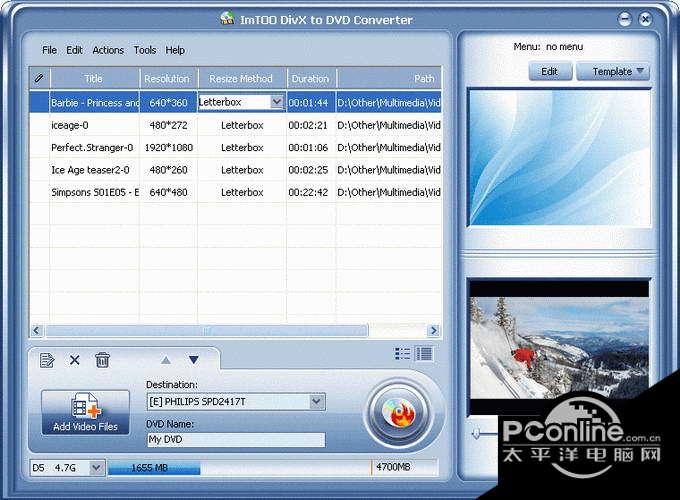Click the menu template preview thumbnail
Viewport: 680px width, 500px height.
pos(560,158)
